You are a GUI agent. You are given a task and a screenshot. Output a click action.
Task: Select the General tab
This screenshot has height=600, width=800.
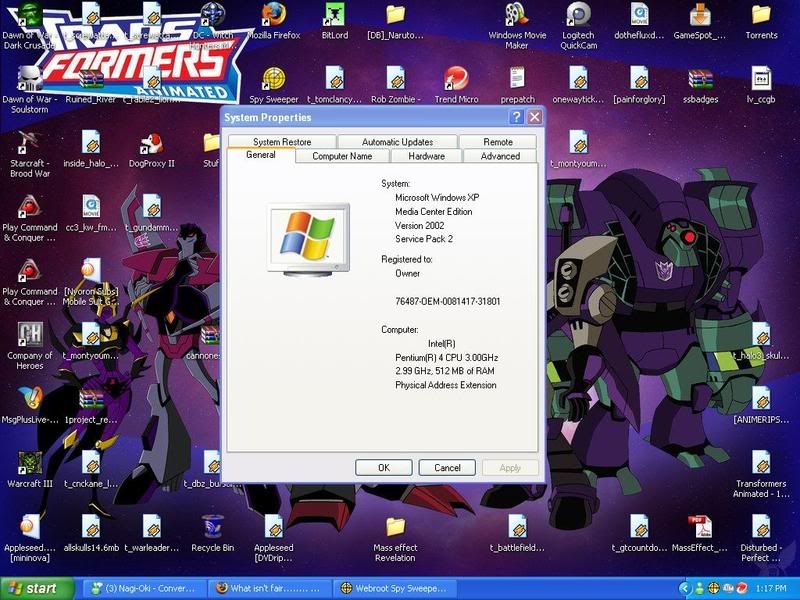261,155
